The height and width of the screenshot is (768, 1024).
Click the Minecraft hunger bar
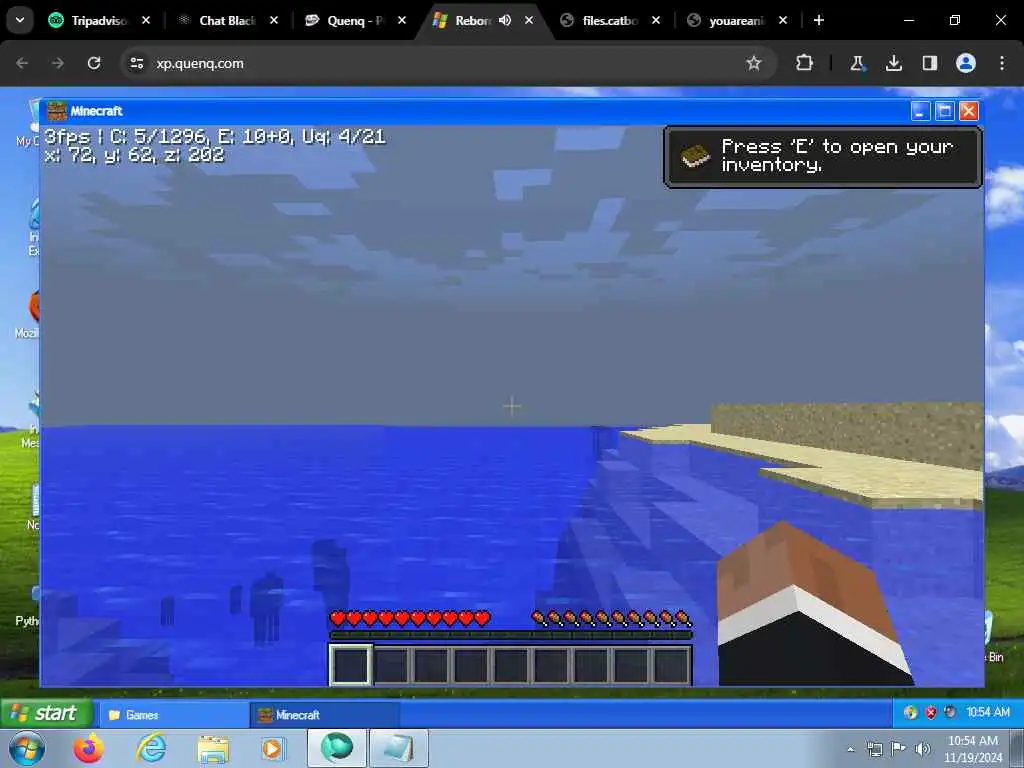[611, 618]
